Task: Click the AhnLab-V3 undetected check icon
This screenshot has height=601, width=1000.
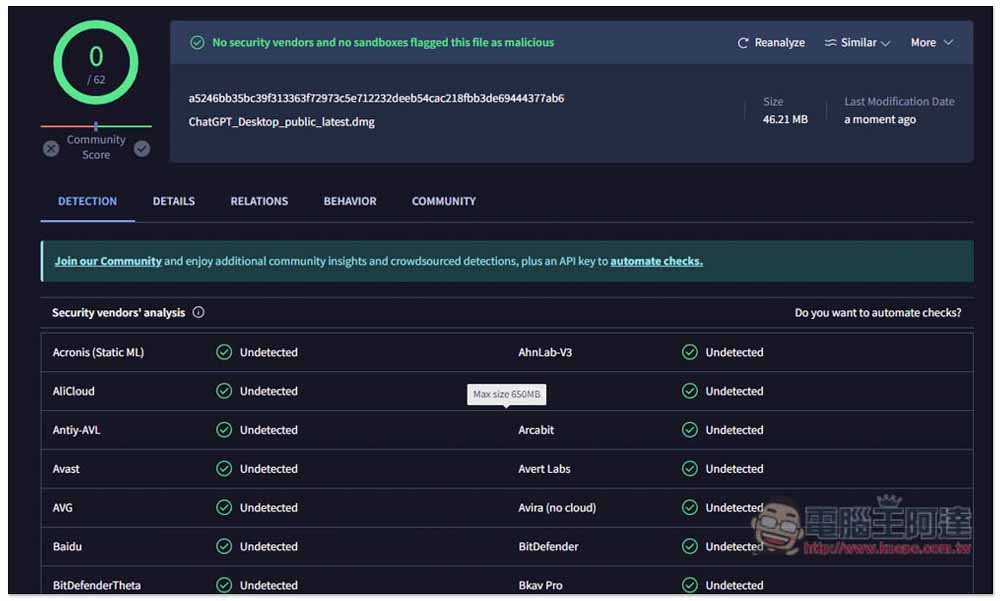Action: pos(689,352)
